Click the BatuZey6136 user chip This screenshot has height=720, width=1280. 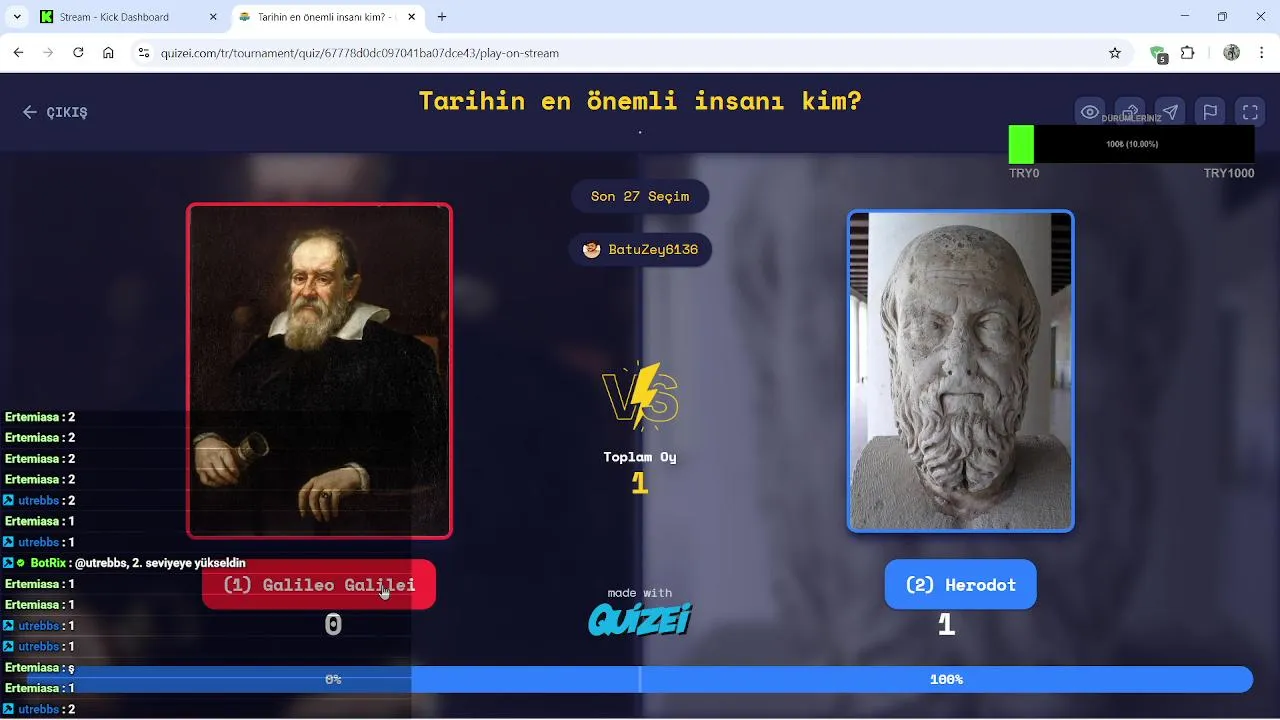click(x=640, y=249)
